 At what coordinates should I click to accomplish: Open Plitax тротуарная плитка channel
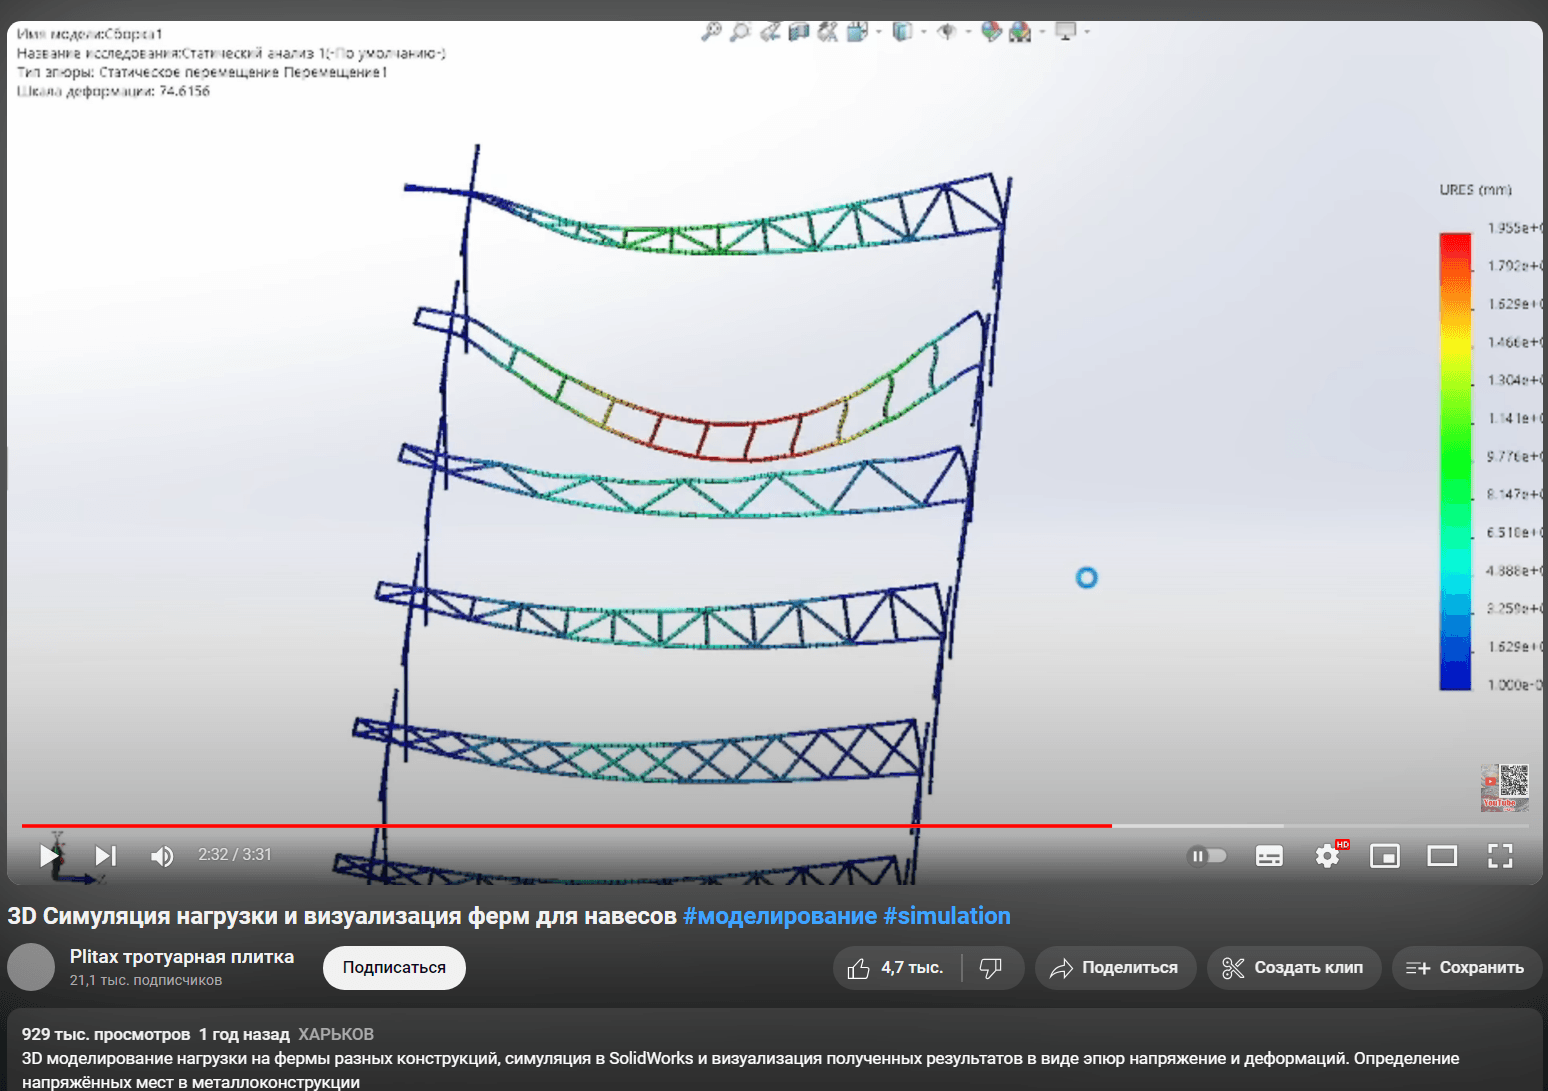tap(182, 957)
